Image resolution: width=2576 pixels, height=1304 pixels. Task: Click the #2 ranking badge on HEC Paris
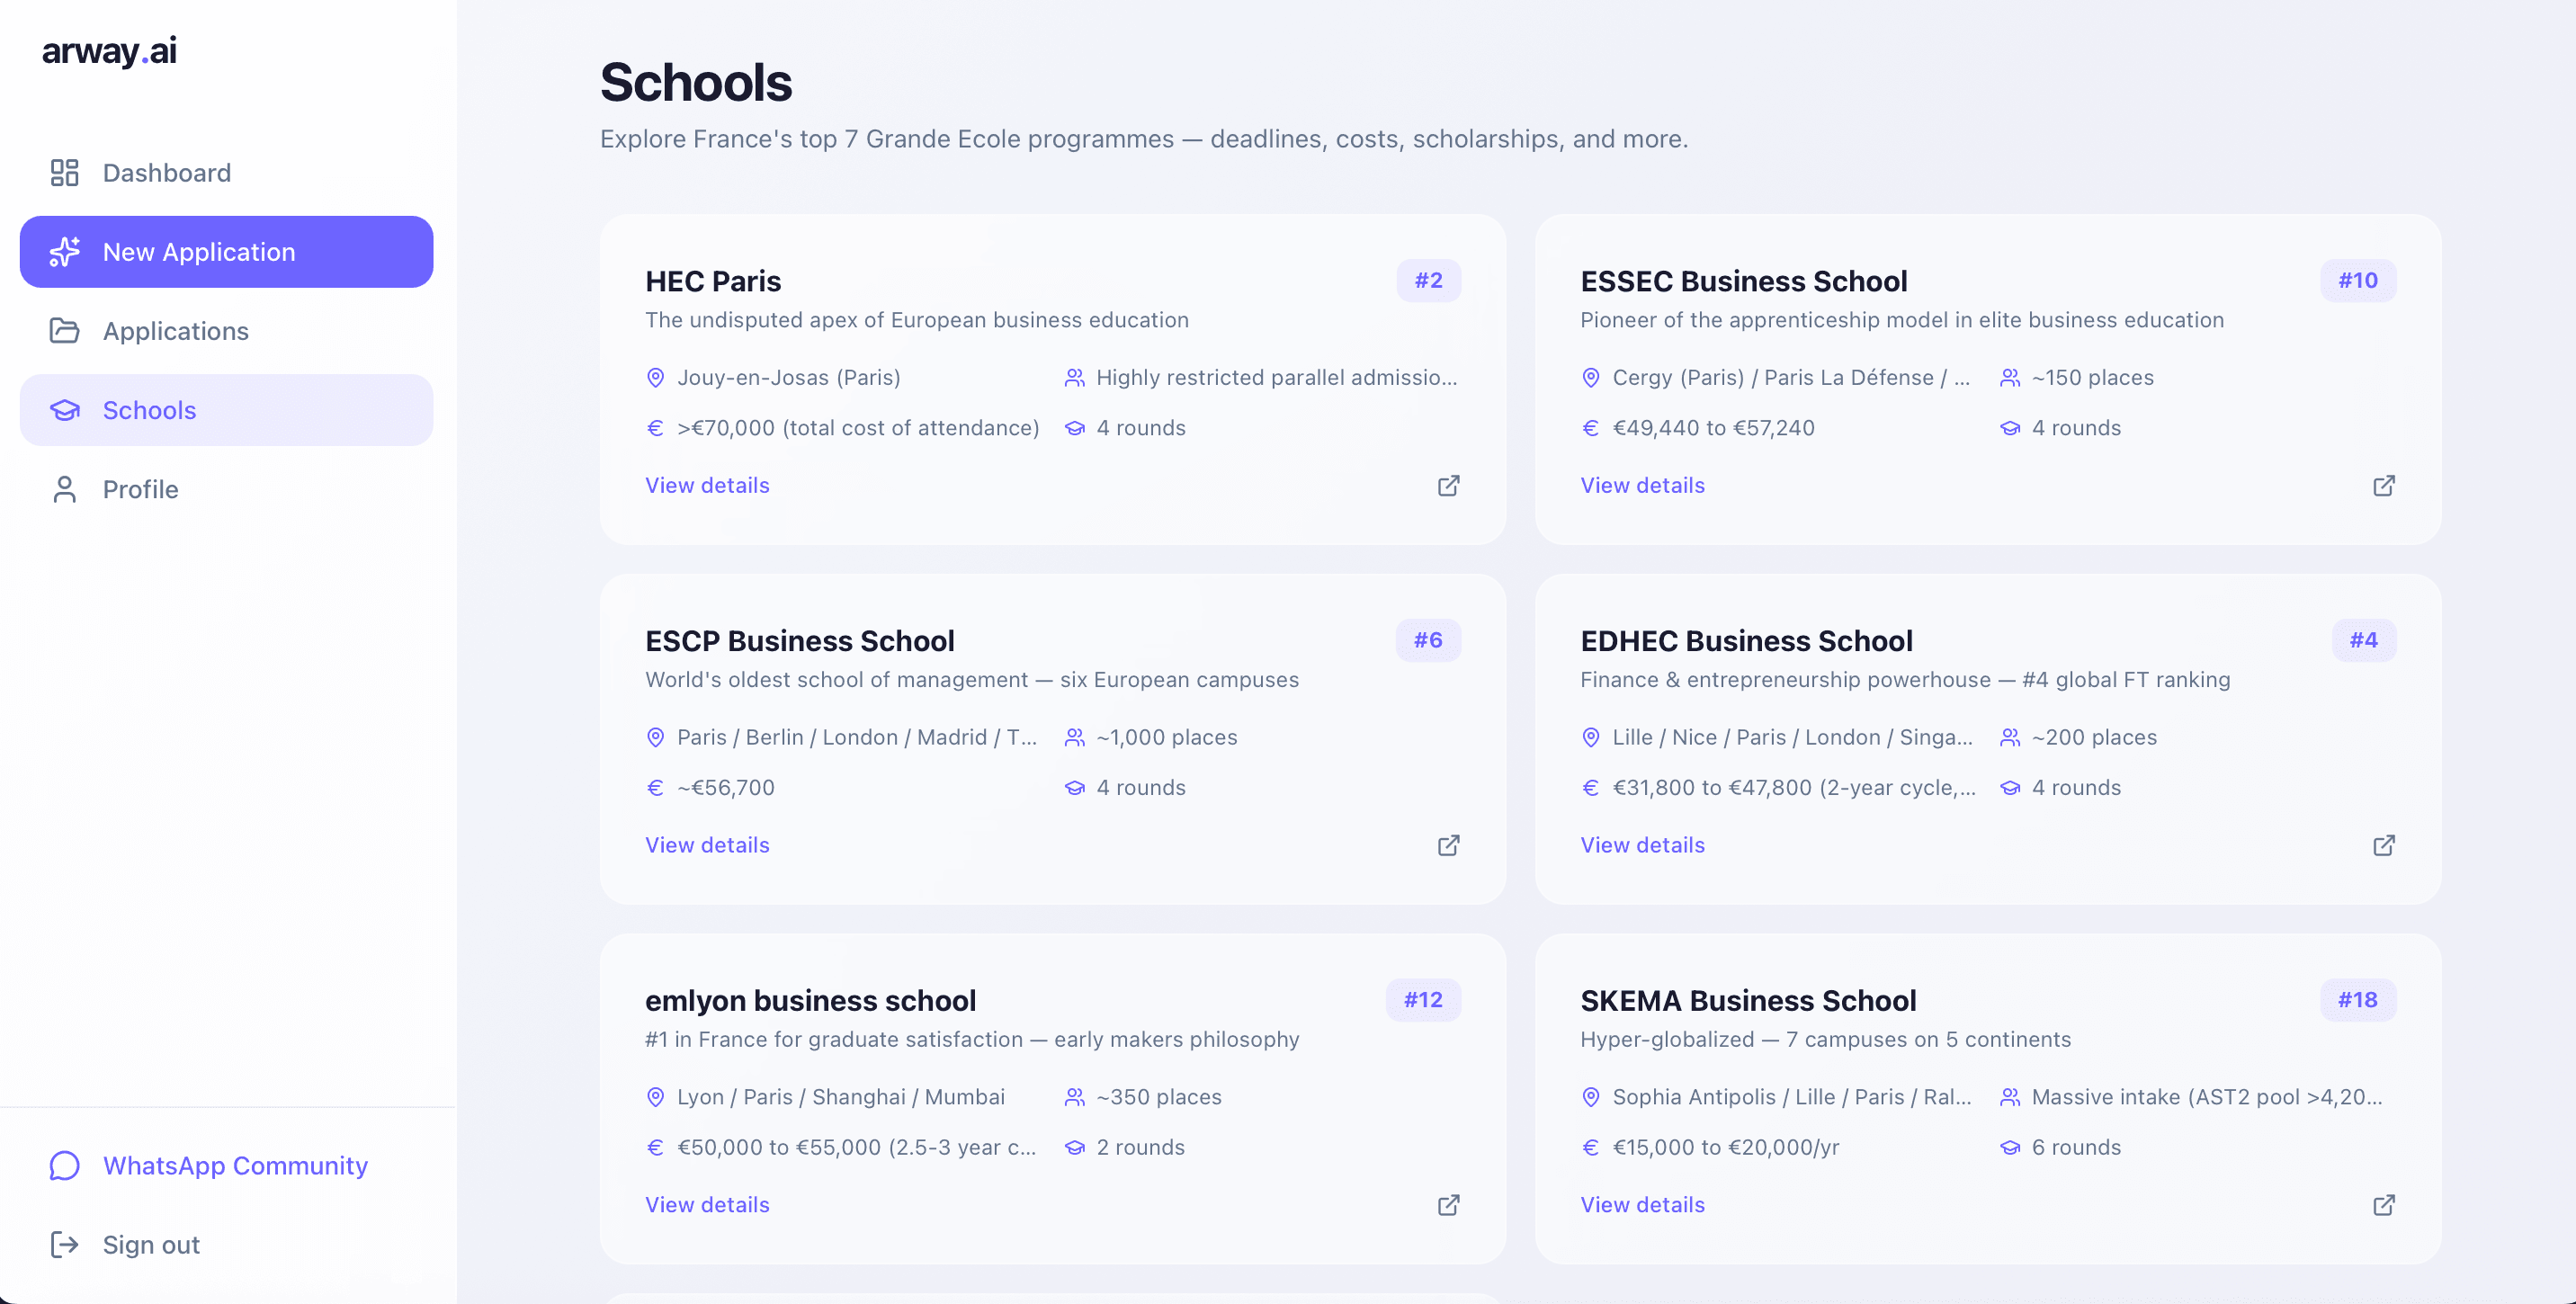click(x=1428, y=281)
